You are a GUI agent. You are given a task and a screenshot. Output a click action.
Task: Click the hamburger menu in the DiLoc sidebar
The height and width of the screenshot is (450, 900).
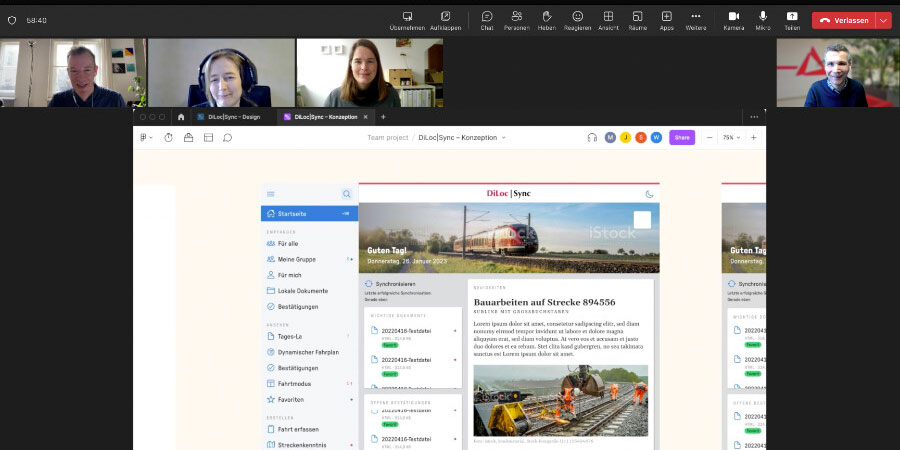click(271, 194)
